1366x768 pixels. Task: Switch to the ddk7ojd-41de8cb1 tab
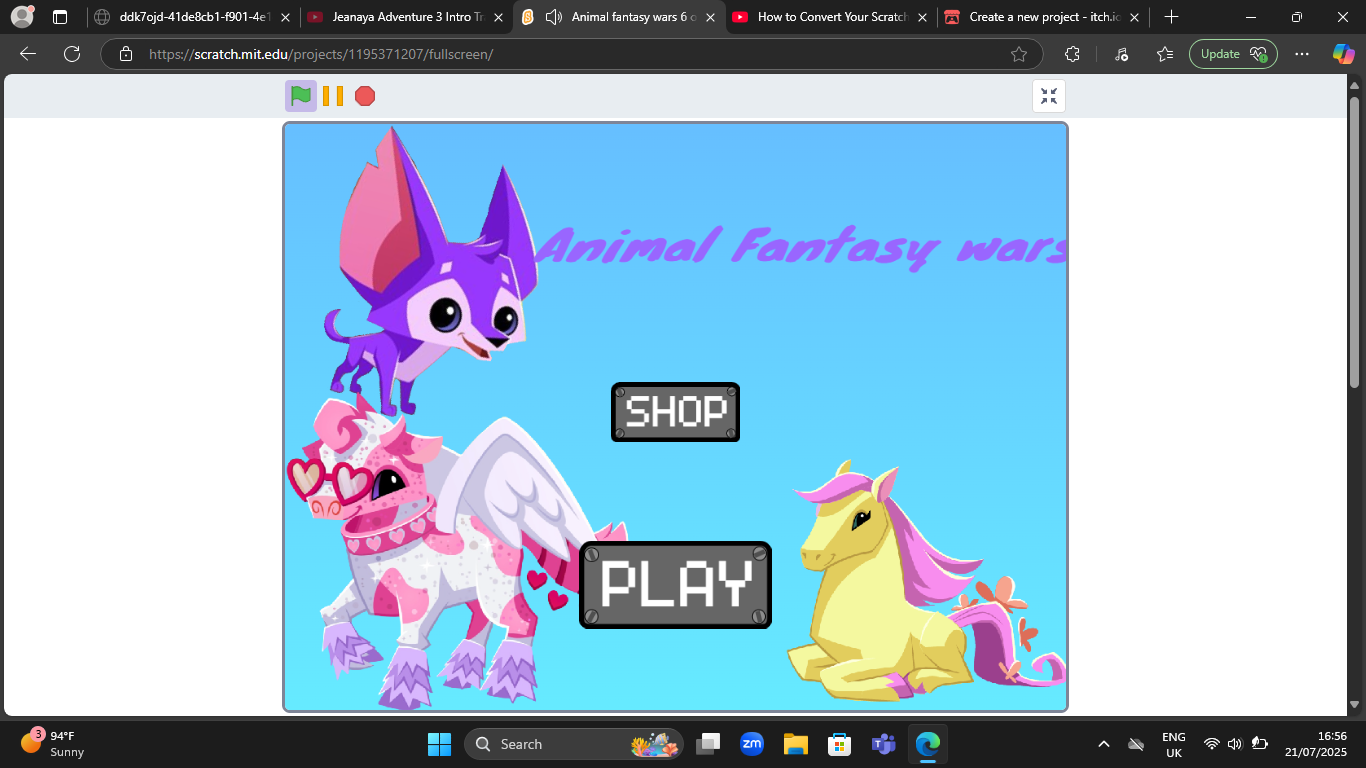pos(194,17)
